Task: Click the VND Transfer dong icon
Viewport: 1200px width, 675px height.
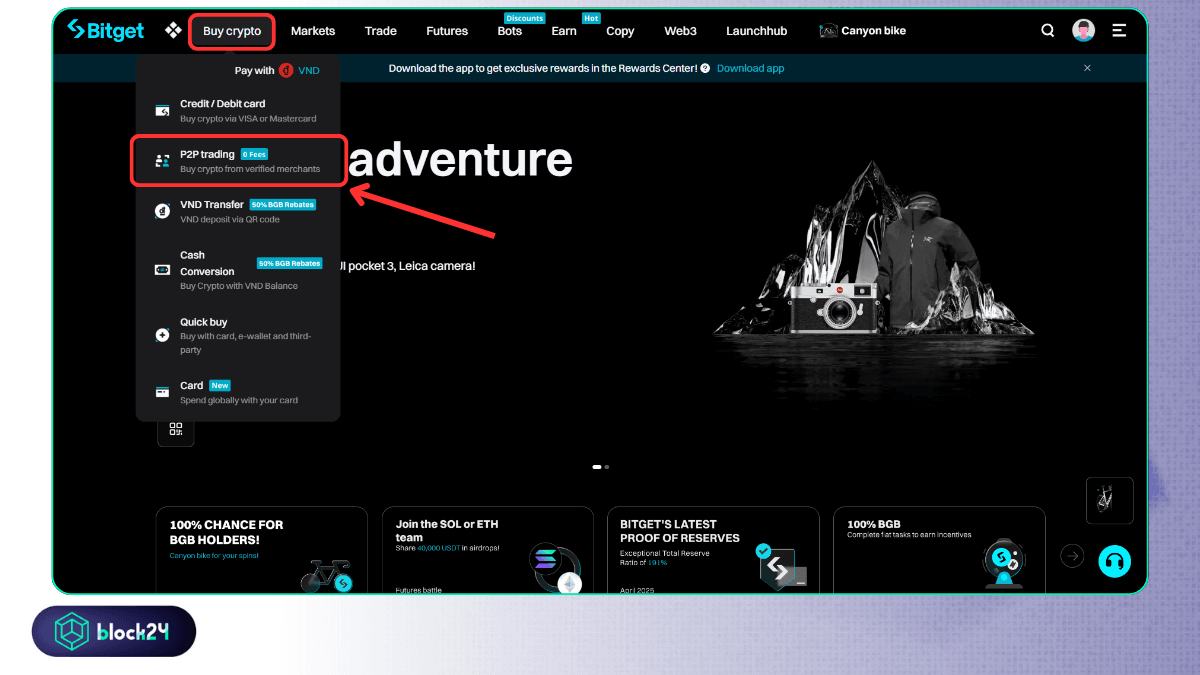Action: tap(162, 211)
